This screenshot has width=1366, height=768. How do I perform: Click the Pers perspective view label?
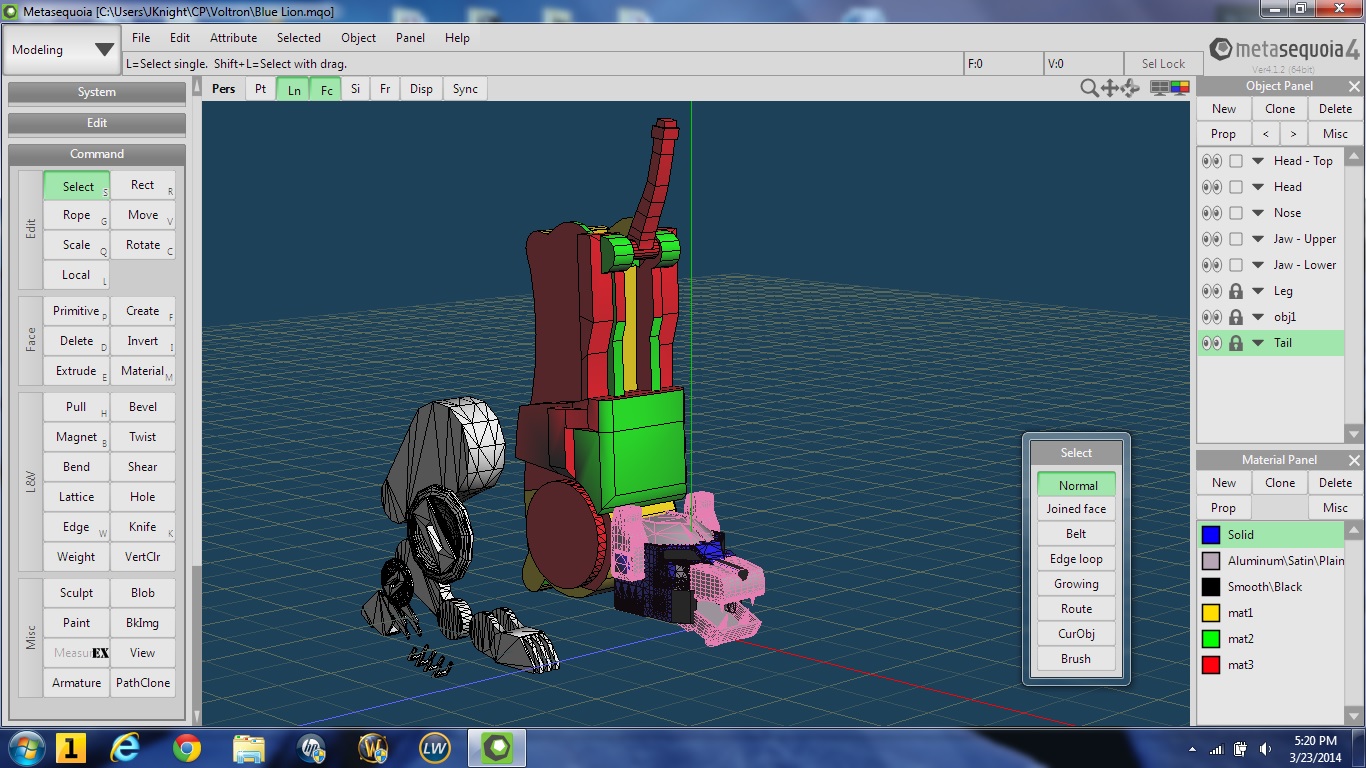(x=224, y=89)
